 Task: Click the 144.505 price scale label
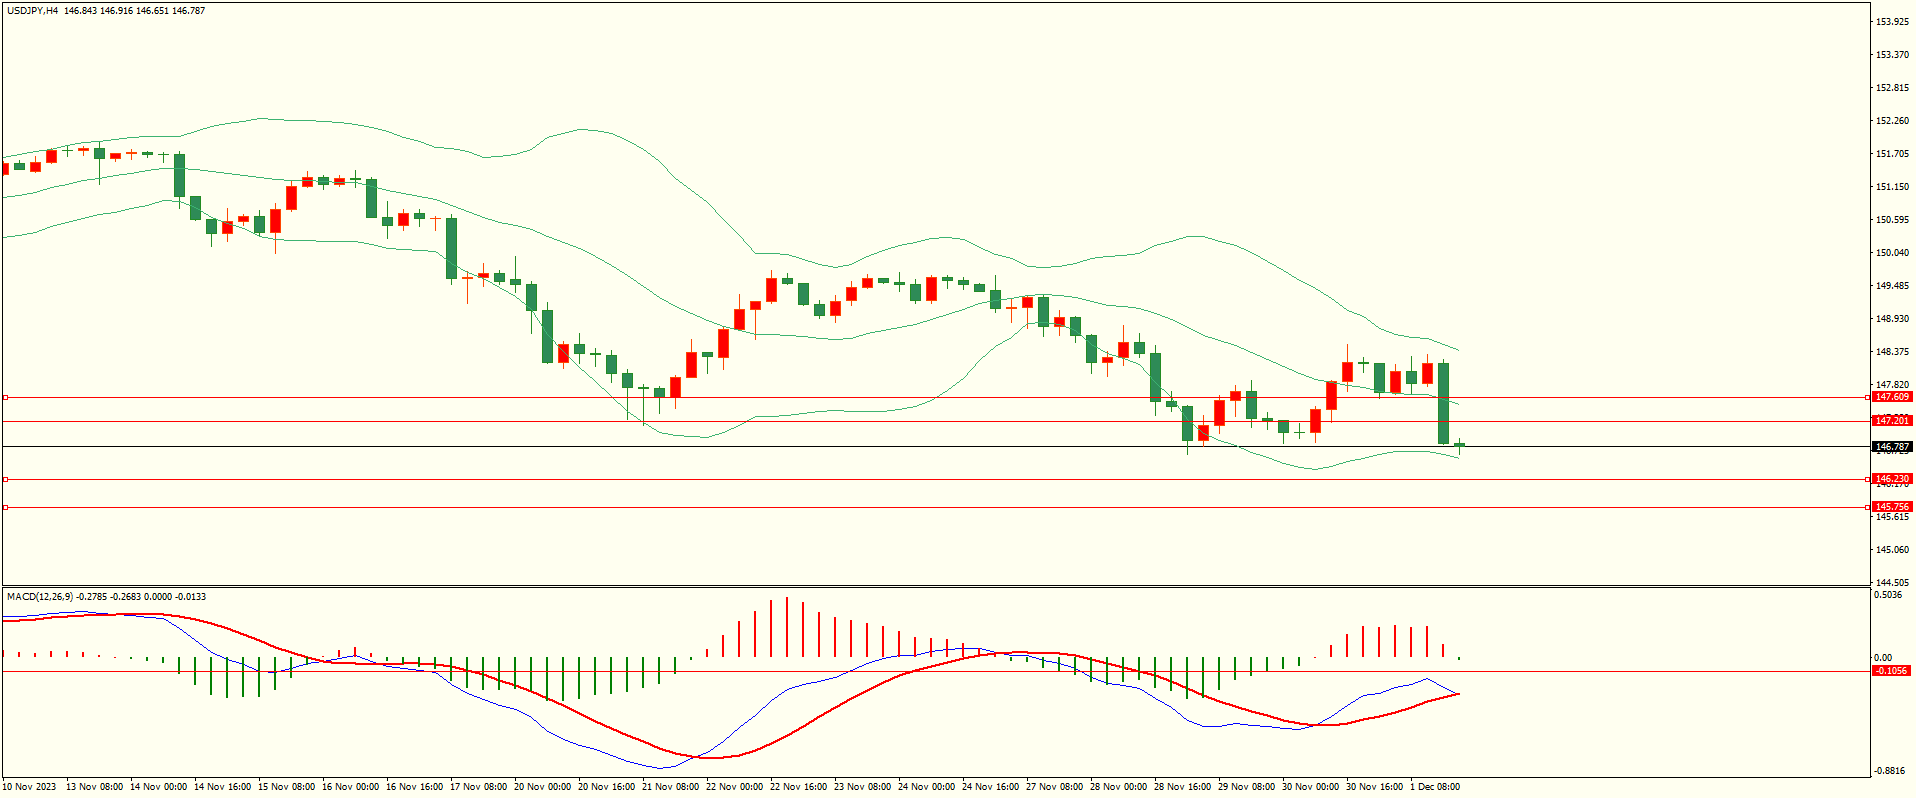[x=1892, y=583]
